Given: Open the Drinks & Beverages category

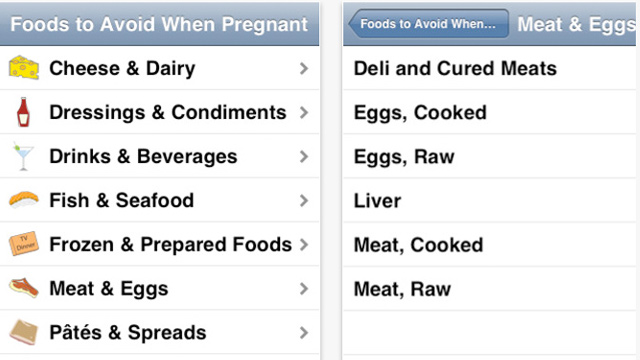Looking at the screenshot, I should coord(160,157).
